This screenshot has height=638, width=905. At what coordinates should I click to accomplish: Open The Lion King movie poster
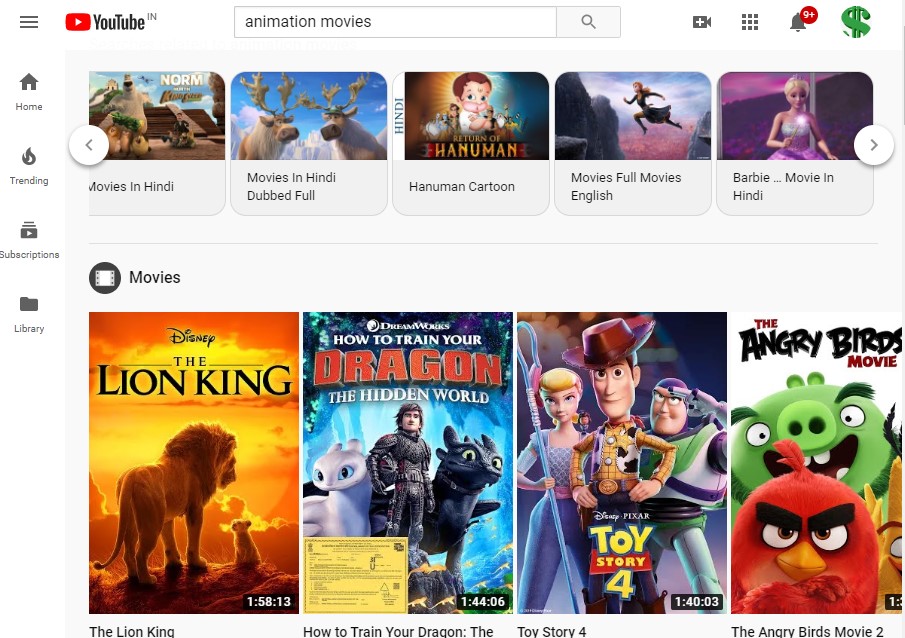pyautogui.click(x=194, y=462)
